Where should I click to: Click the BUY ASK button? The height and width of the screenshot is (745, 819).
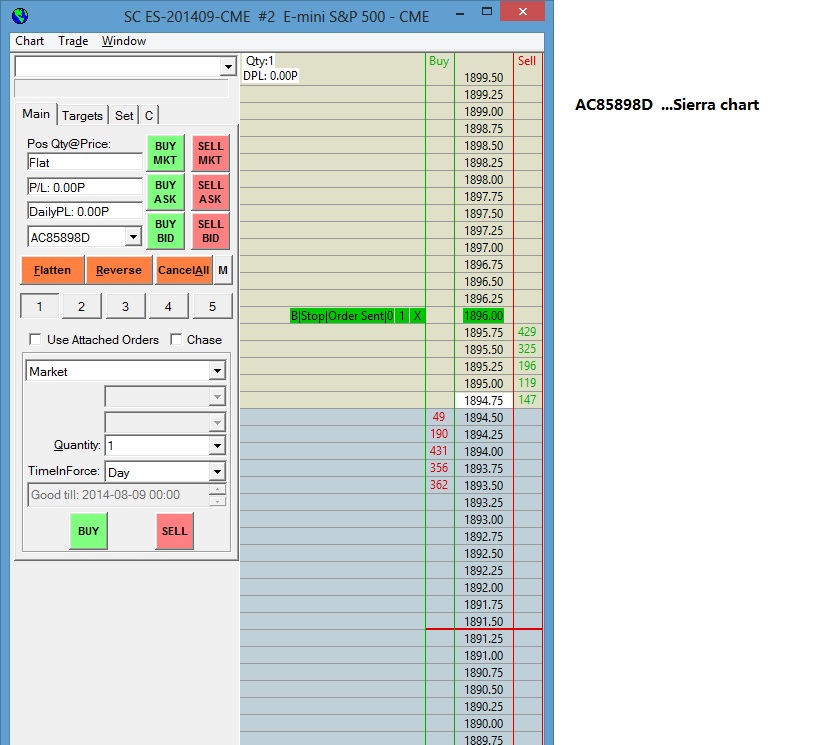(x=165, y=192)
